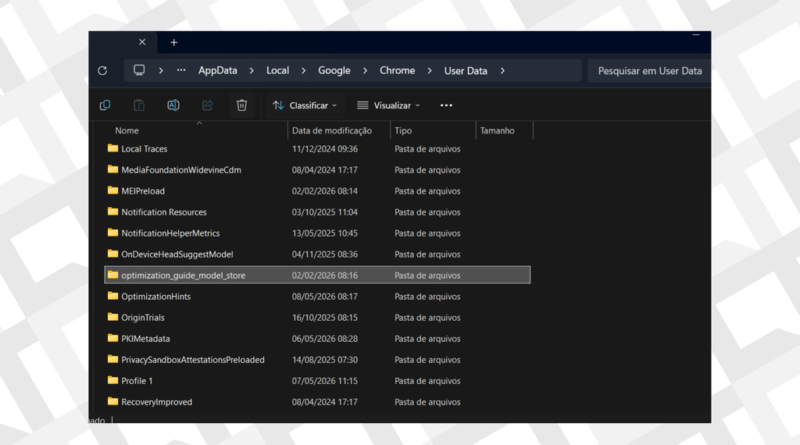Open the Classificar sort dropdown

click(x=305, y=105)
